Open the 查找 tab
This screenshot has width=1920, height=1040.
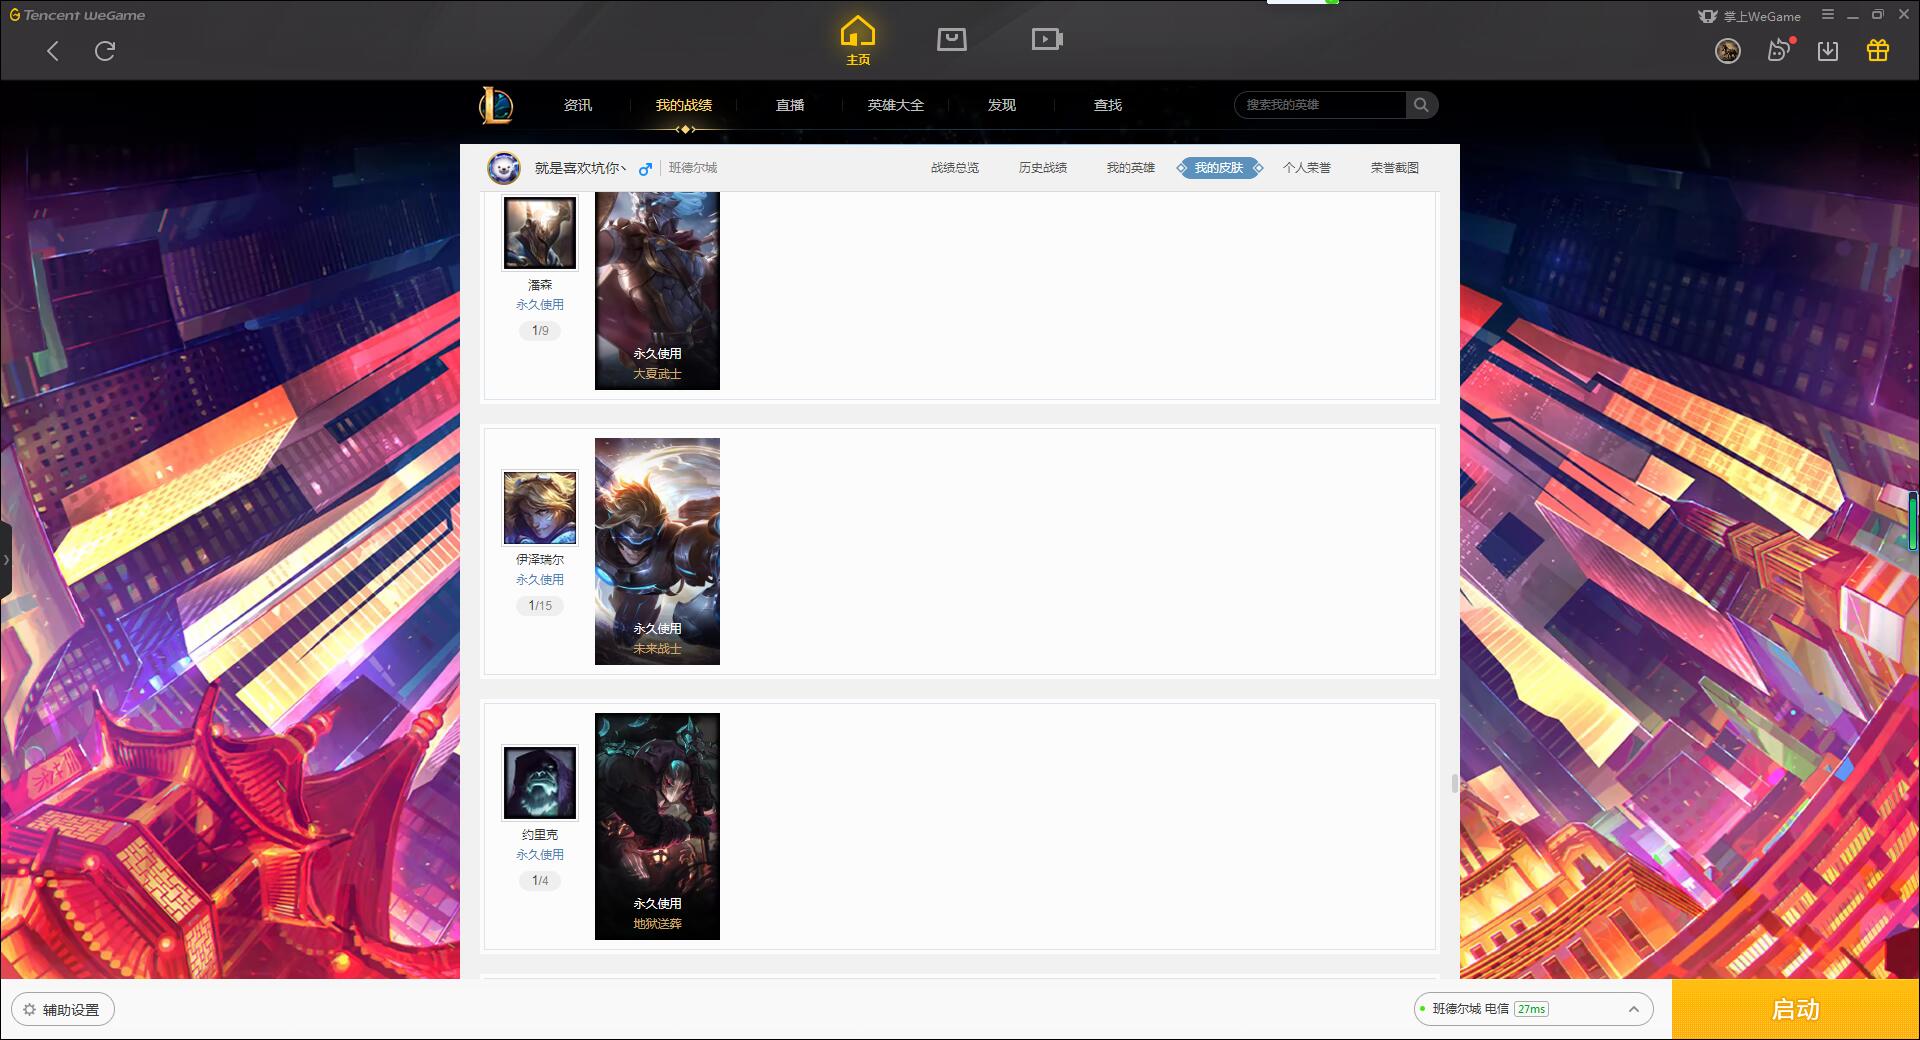tap(1108, 105)
